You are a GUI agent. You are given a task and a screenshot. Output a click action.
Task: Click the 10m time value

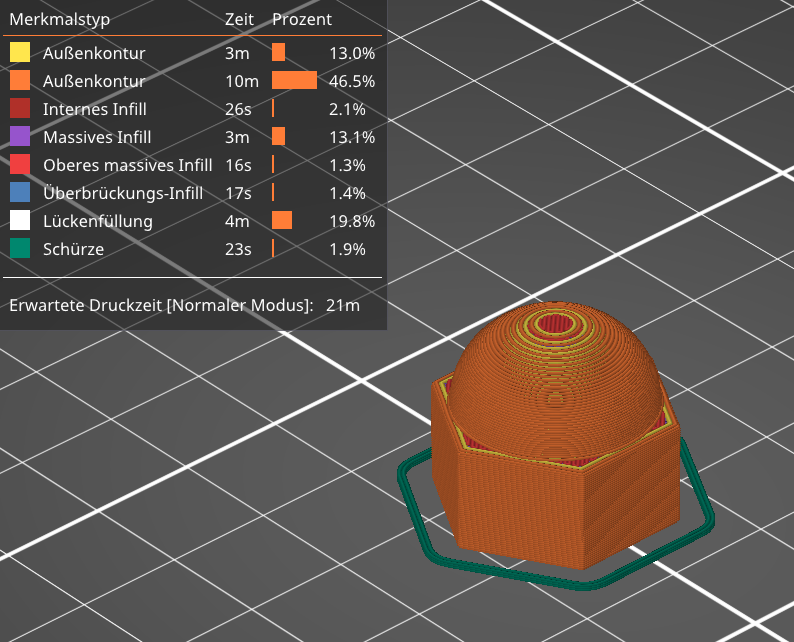[242, 81]
